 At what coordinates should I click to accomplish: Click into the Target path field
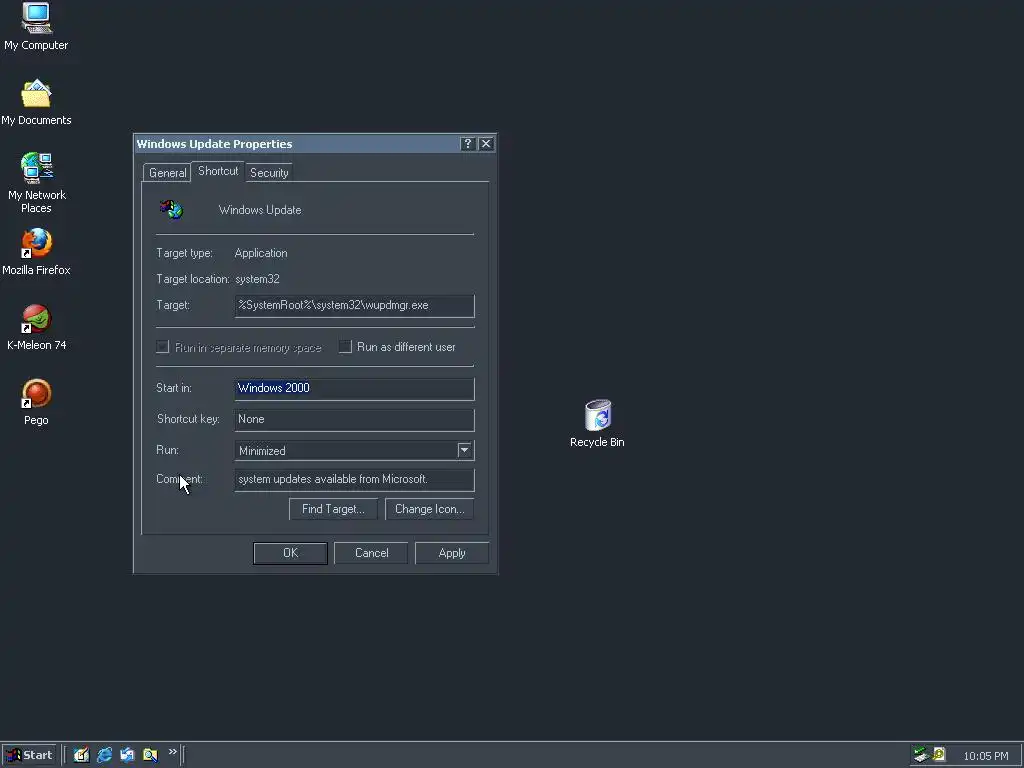pos(355,306)
